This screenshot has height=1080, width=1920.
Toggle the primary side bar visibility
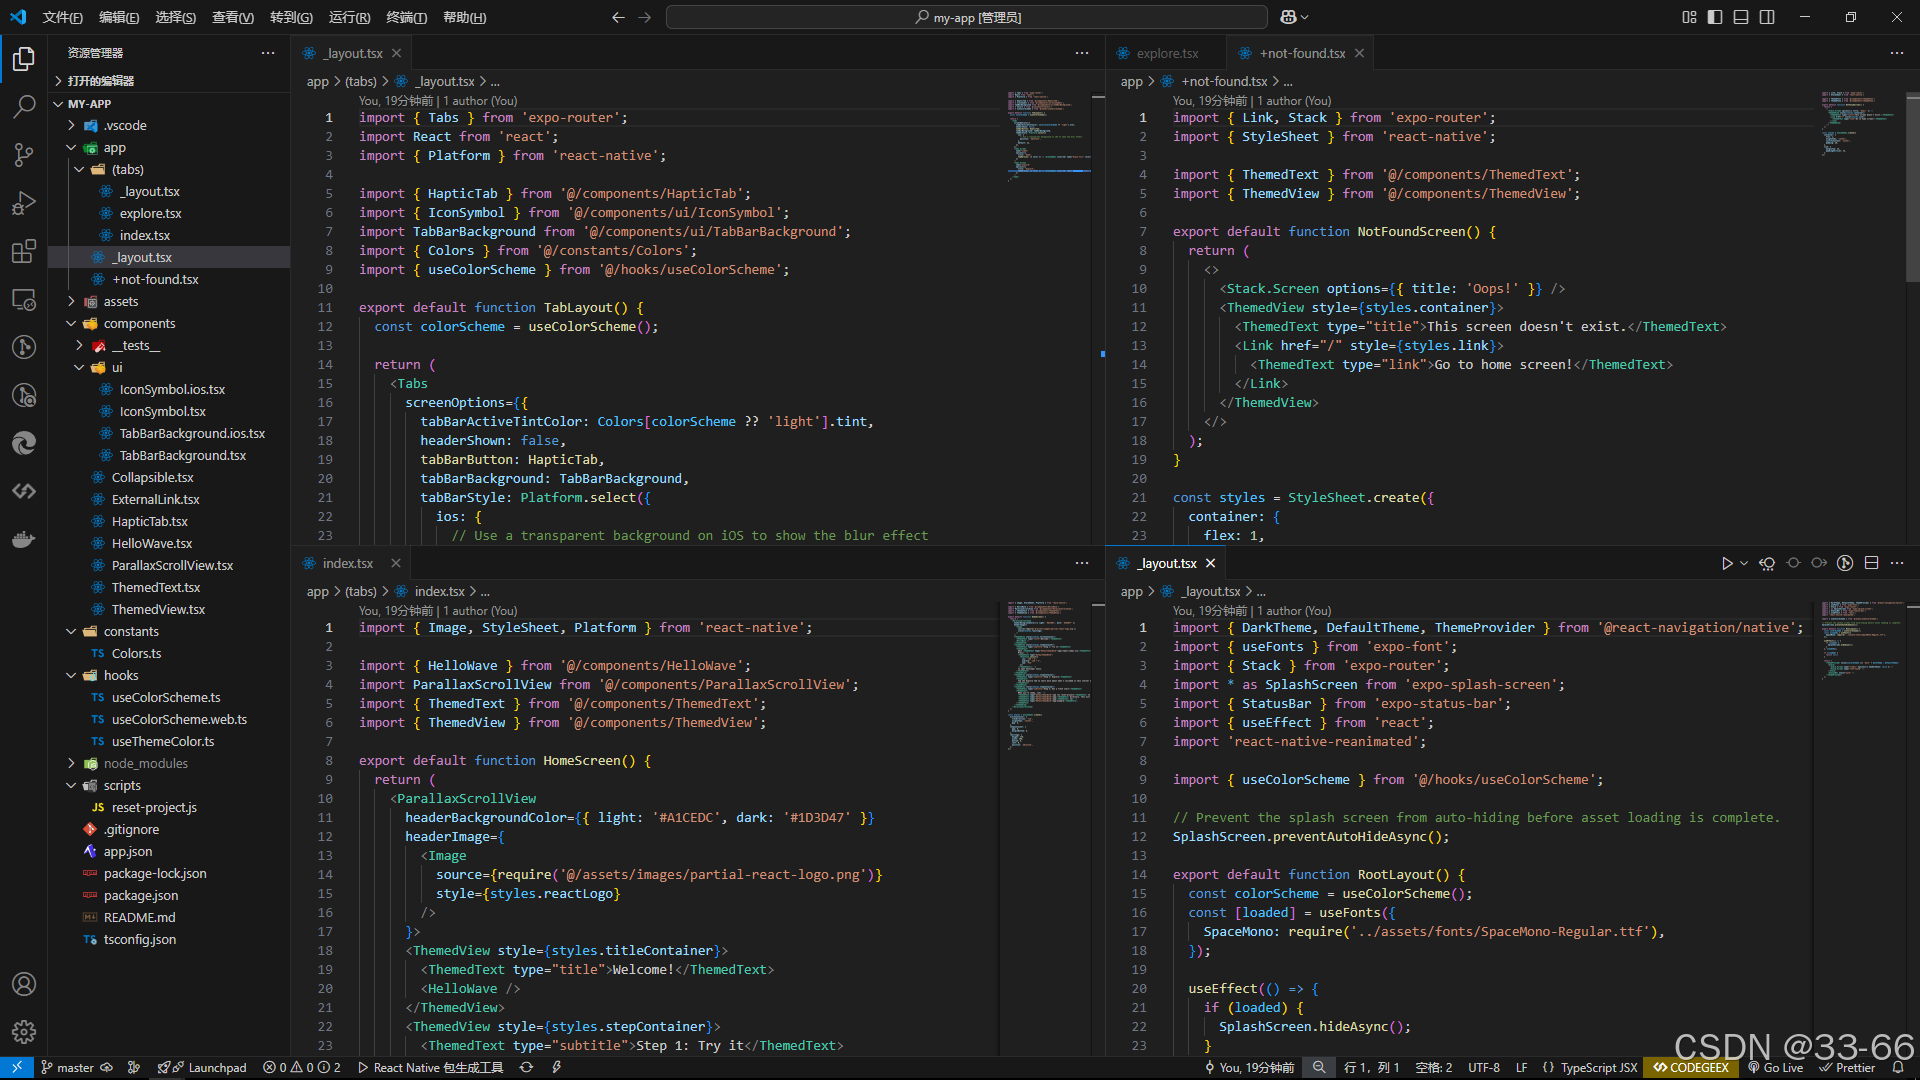1715,17
